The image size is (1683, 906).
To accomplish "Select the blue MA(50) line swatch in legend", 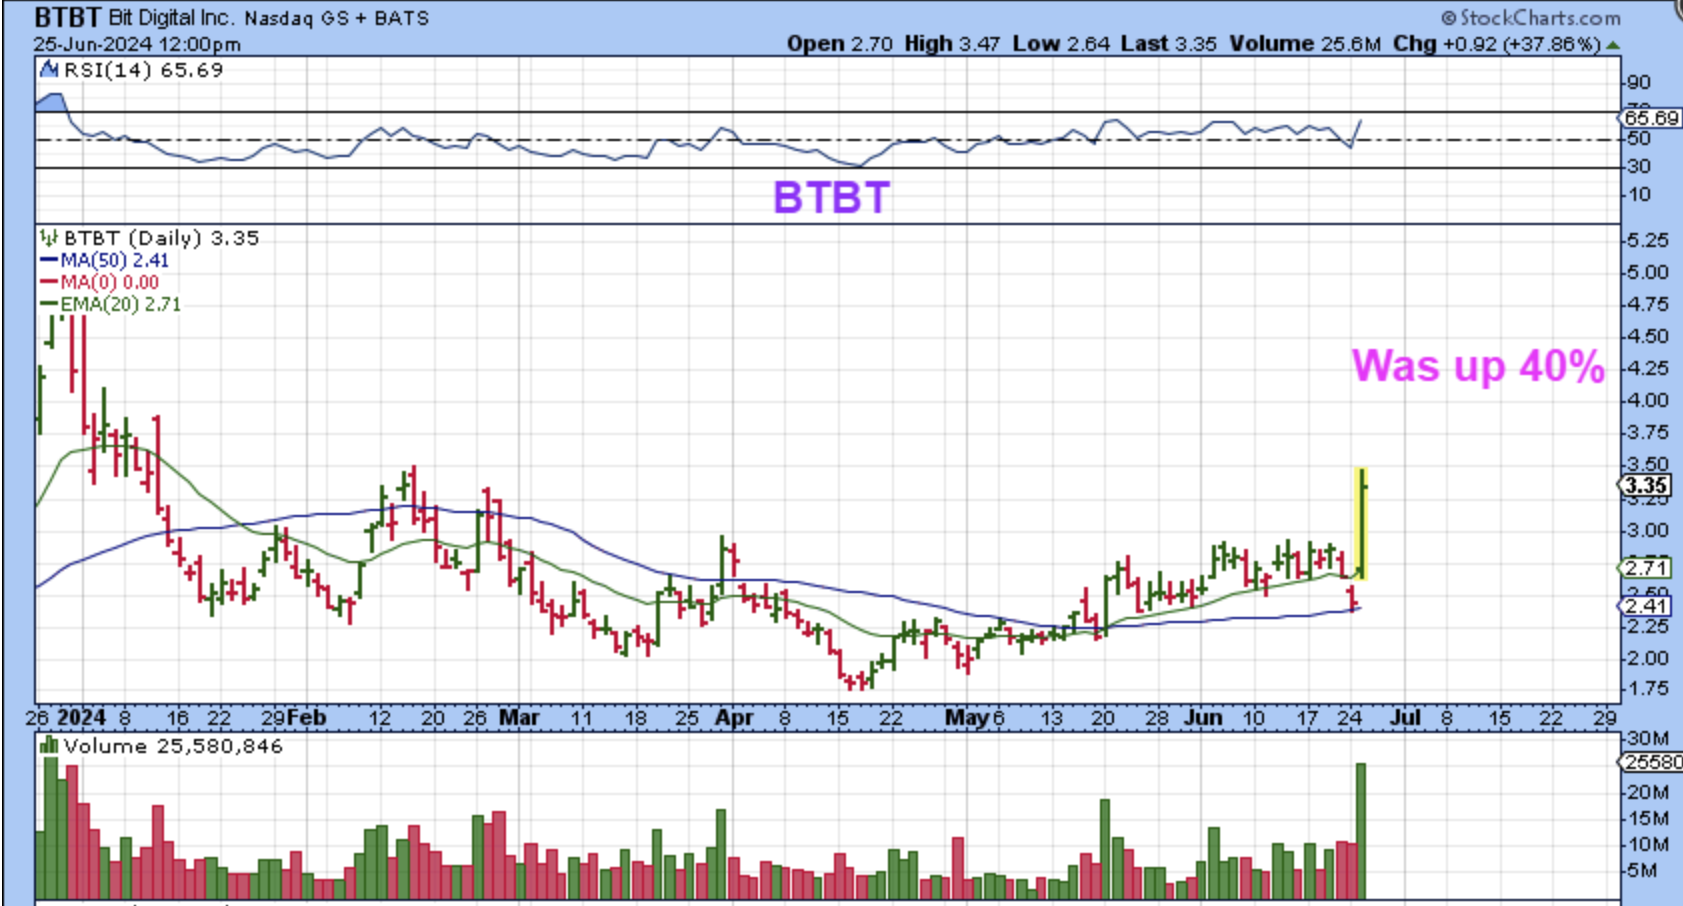I will coord(49,261).
